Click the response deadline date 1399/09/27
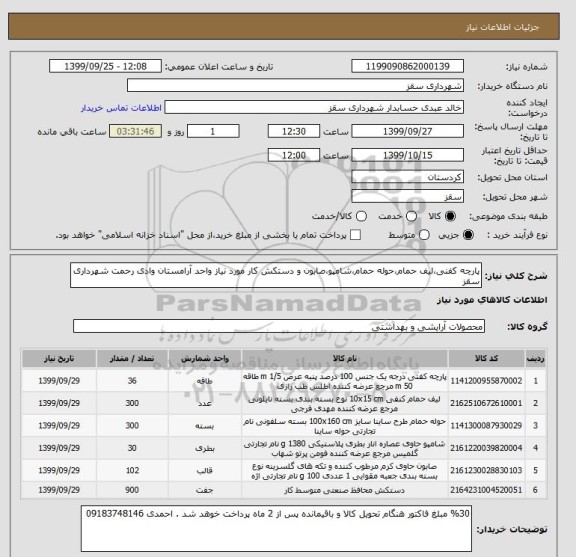Image resolution: width=576 pixels, height=557 pixels. 407,131
